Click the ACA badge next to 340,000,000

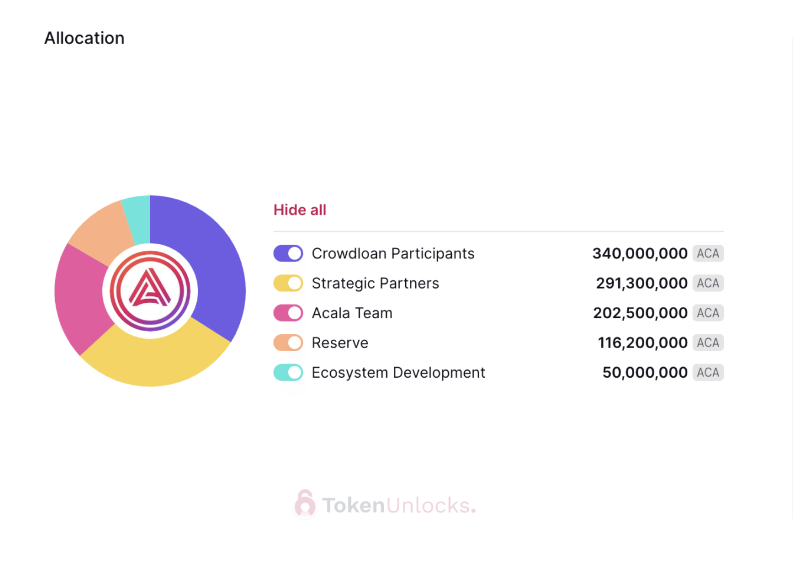tap(708, 253)
